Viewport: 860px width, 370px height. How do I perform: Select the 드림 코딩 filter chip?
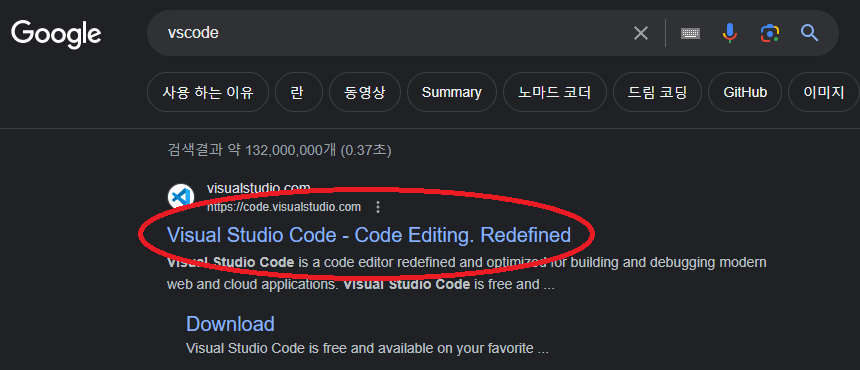(x=657, y=92)
